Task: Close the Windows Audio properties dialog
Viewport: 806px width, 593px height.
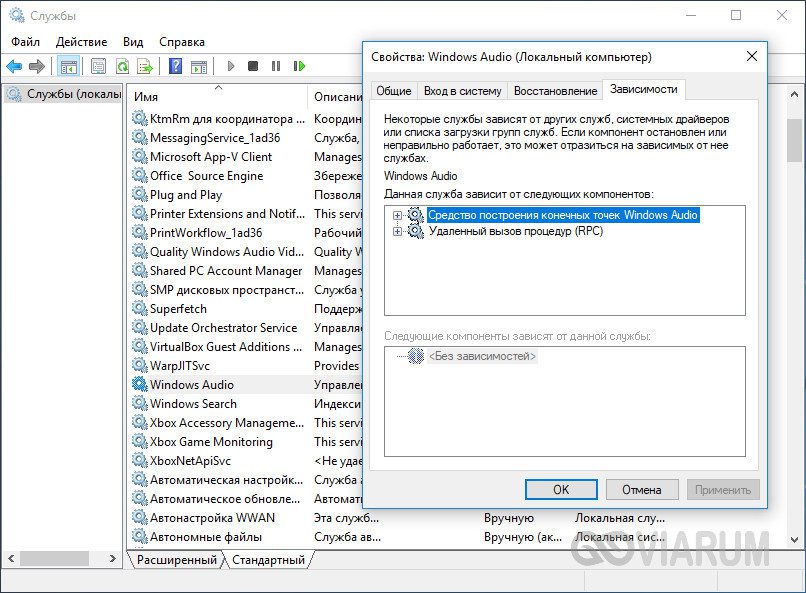Action: click(752, 57)
